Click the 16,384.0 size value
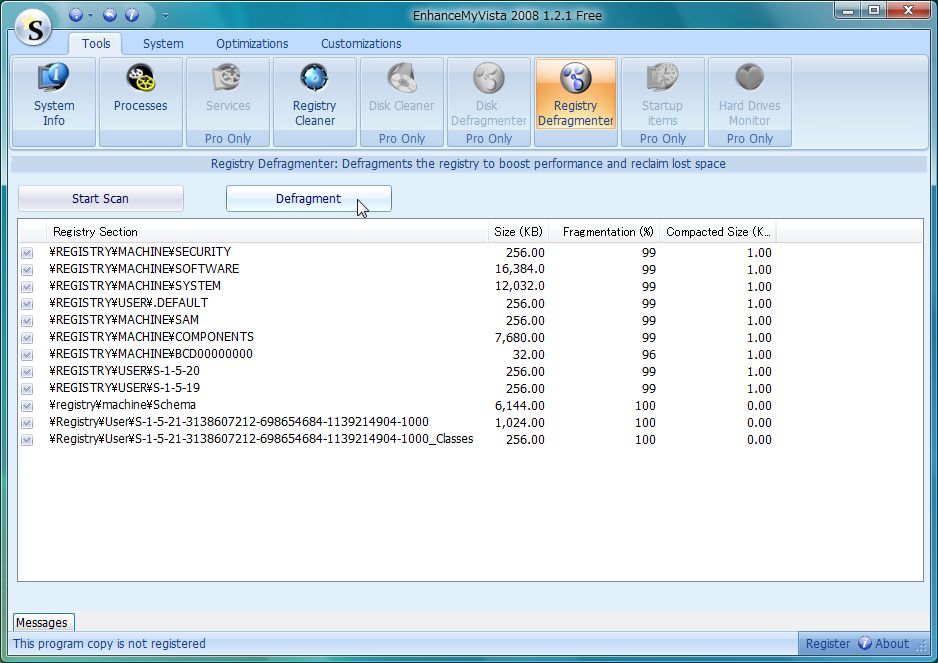938x663 pixels. [519, 269]
